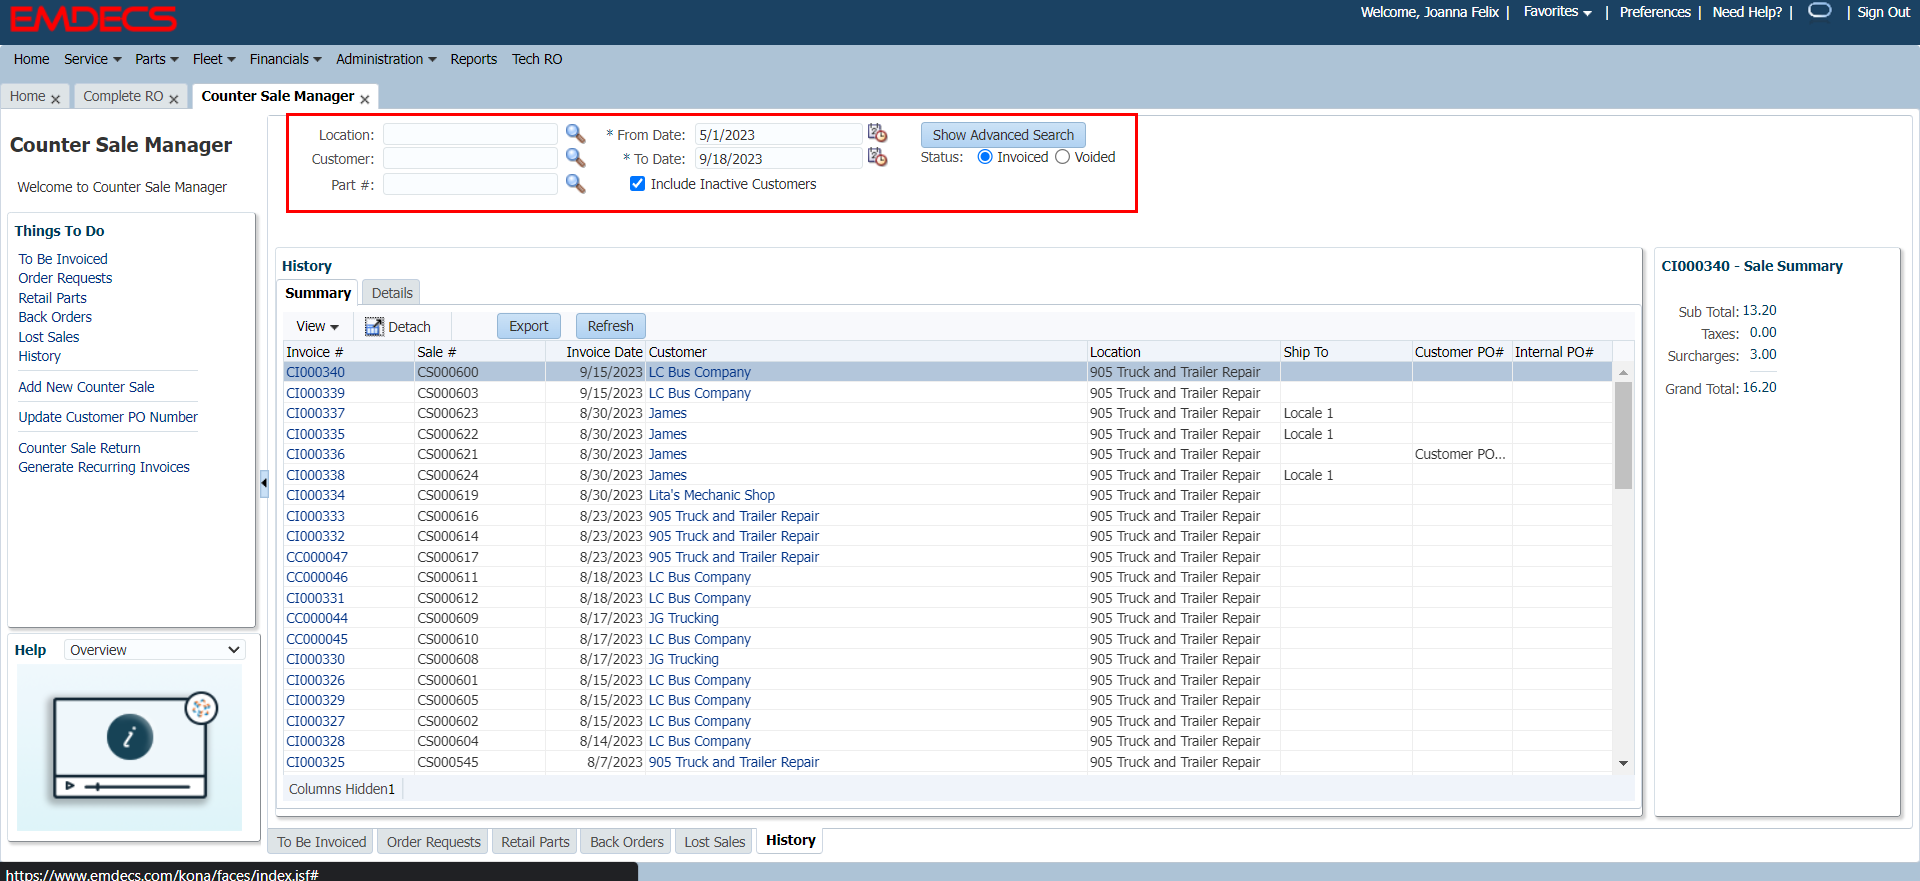Click the Refresh button
The height and width of the screenshot is (881, 1920).
click(611, 326)
